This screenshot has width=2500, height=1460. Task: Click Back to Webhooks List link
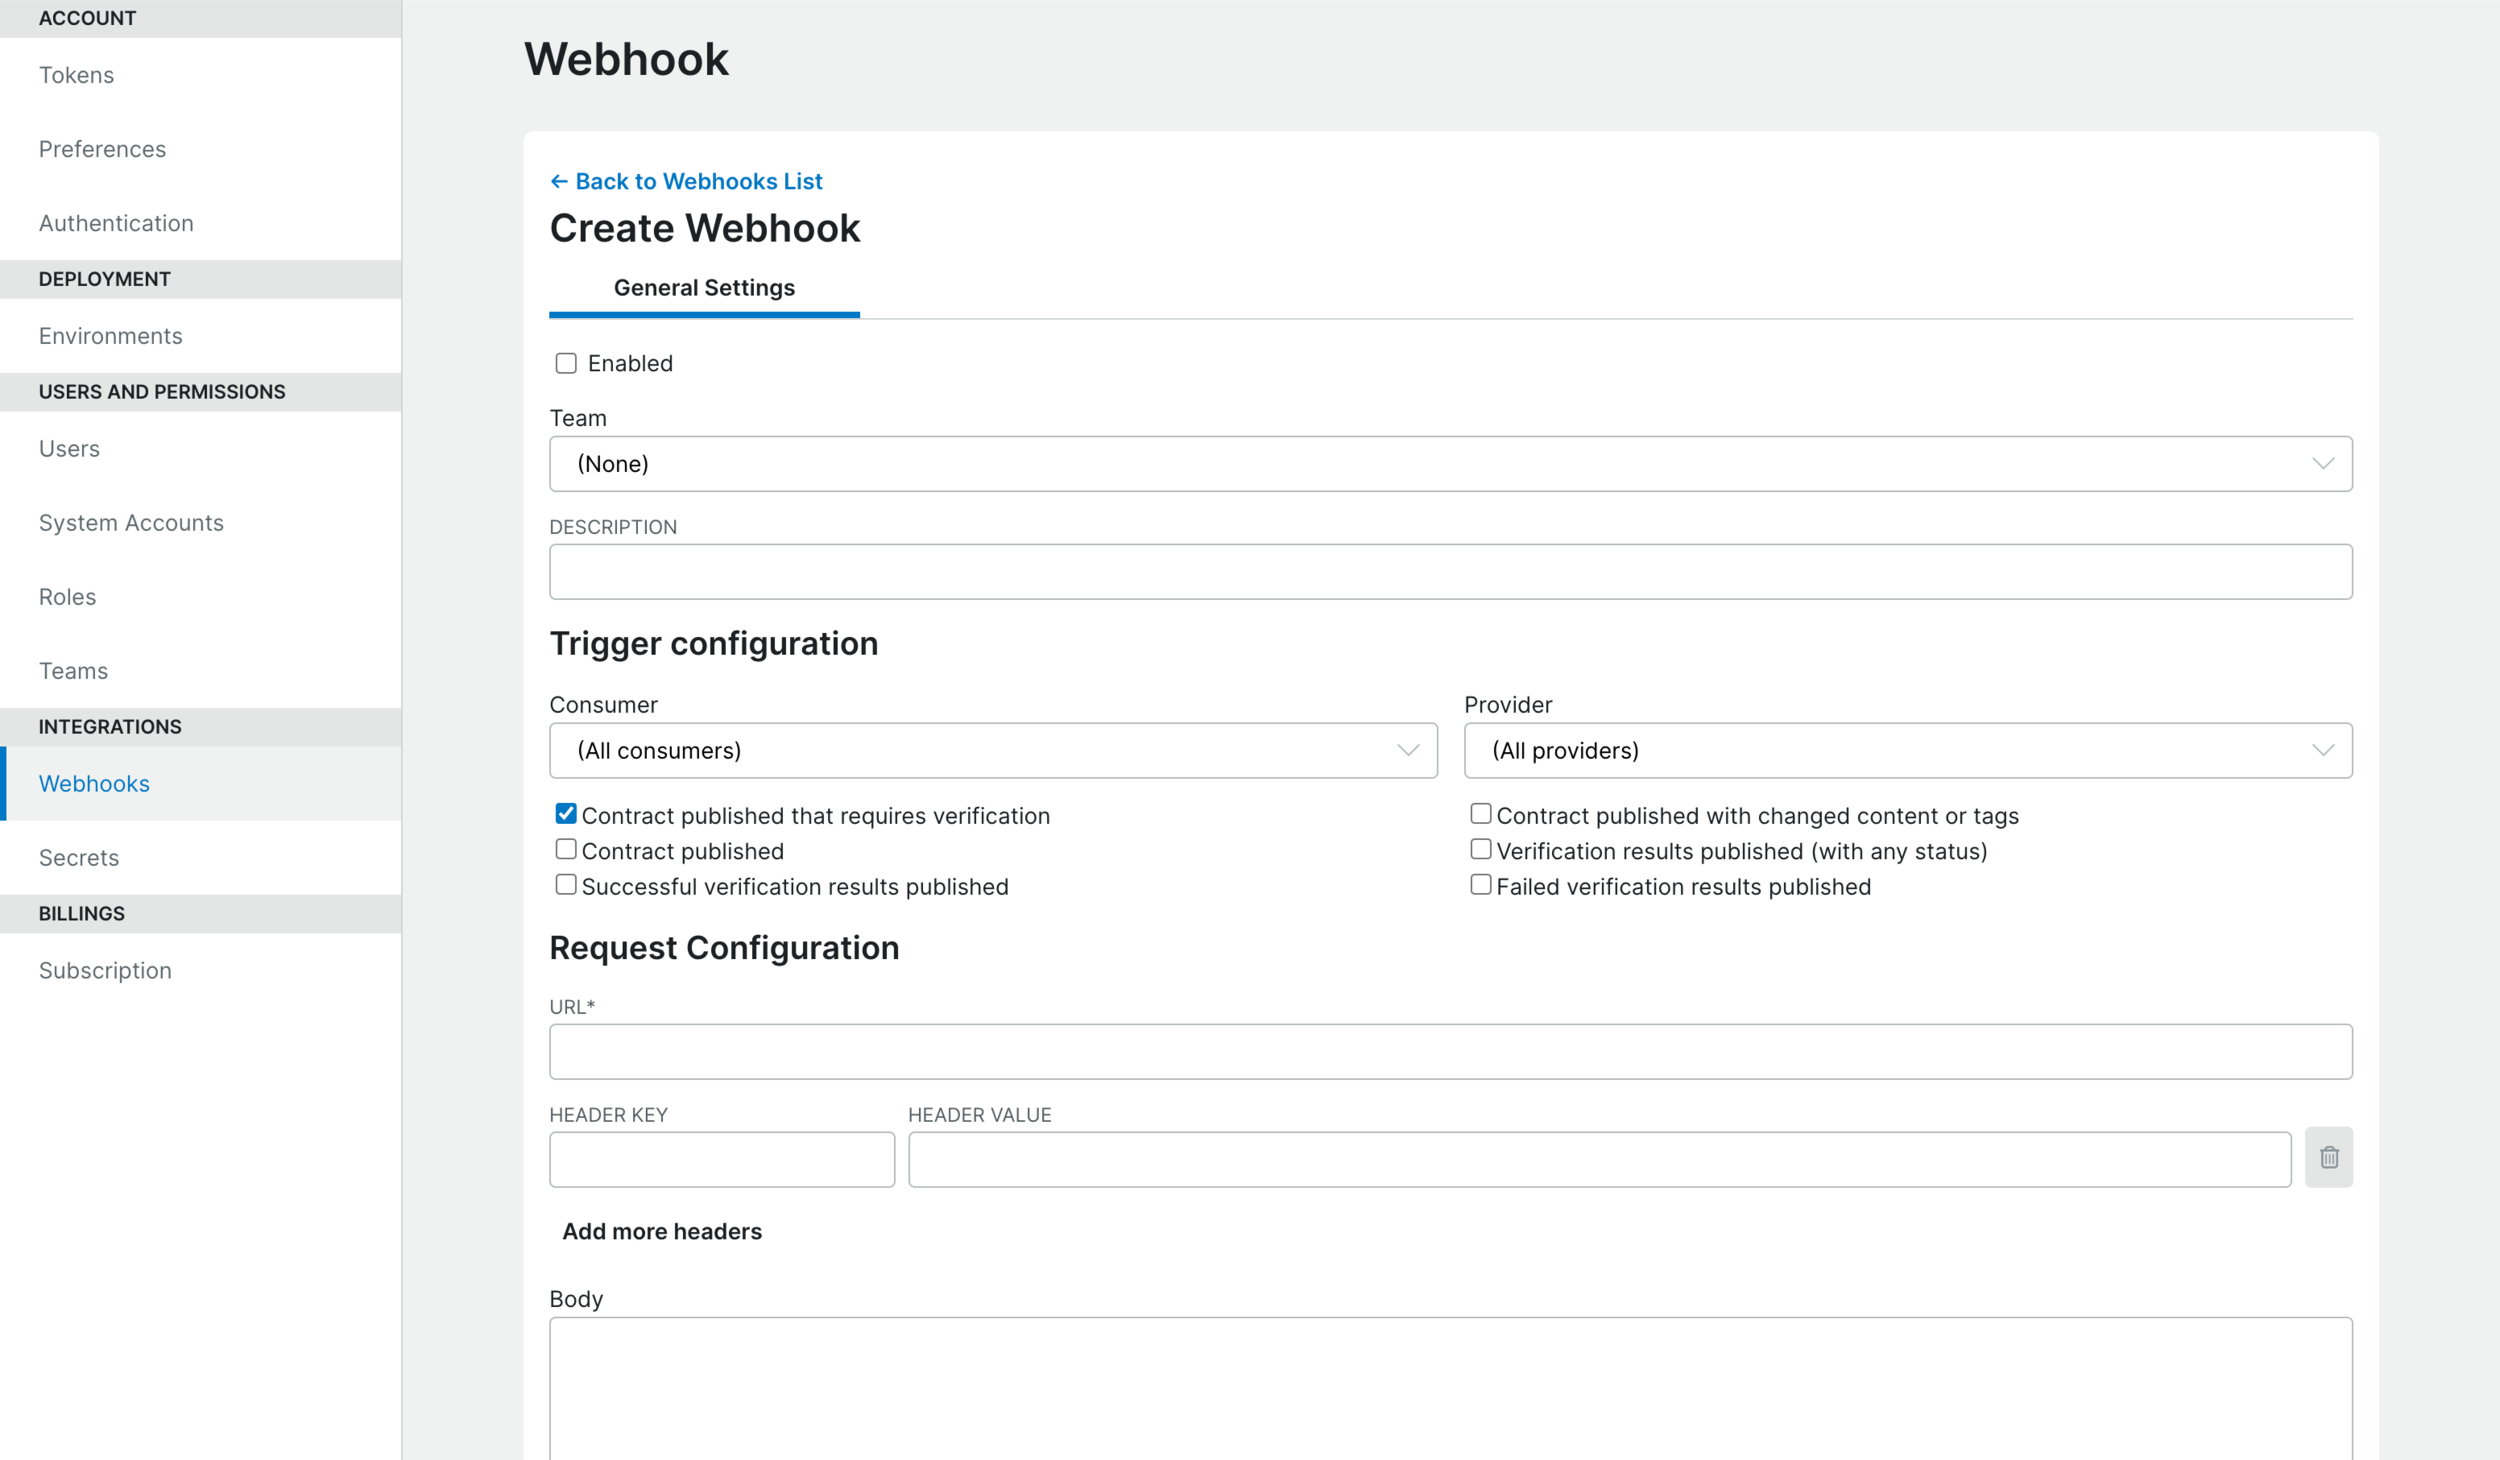point(686,181)
